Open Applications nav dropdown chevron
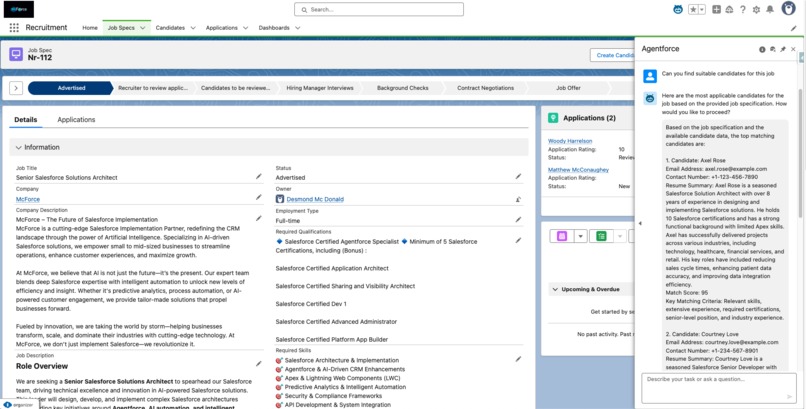This screenshot has width=806, height=409. pos(245,28)
